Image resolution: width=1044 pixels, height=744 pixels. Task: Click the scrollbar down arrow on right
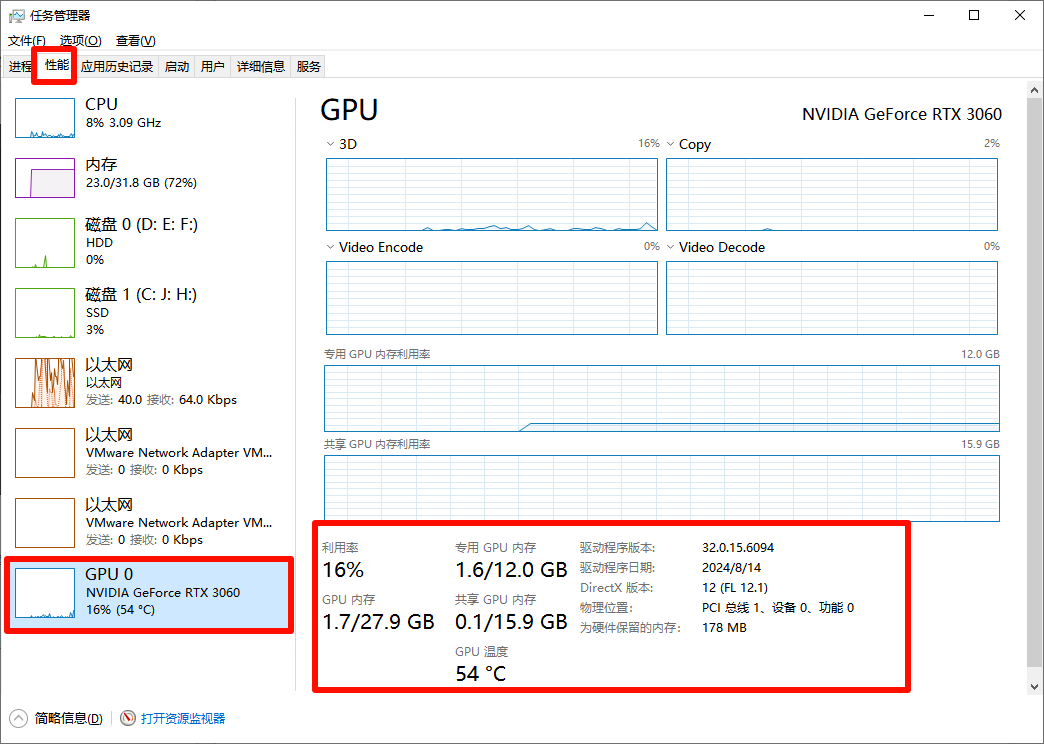(x=1034, y=686)
